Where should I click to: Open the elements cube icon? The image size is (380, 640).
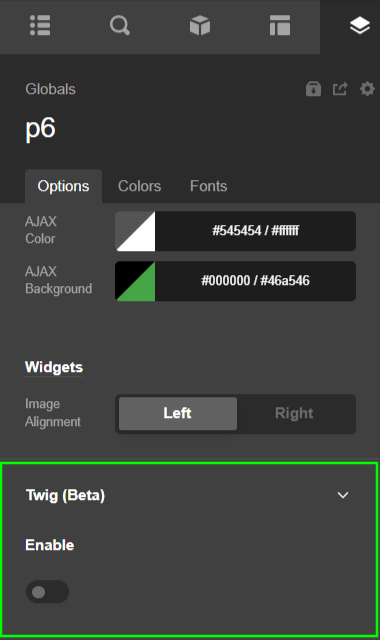point(200,25)
